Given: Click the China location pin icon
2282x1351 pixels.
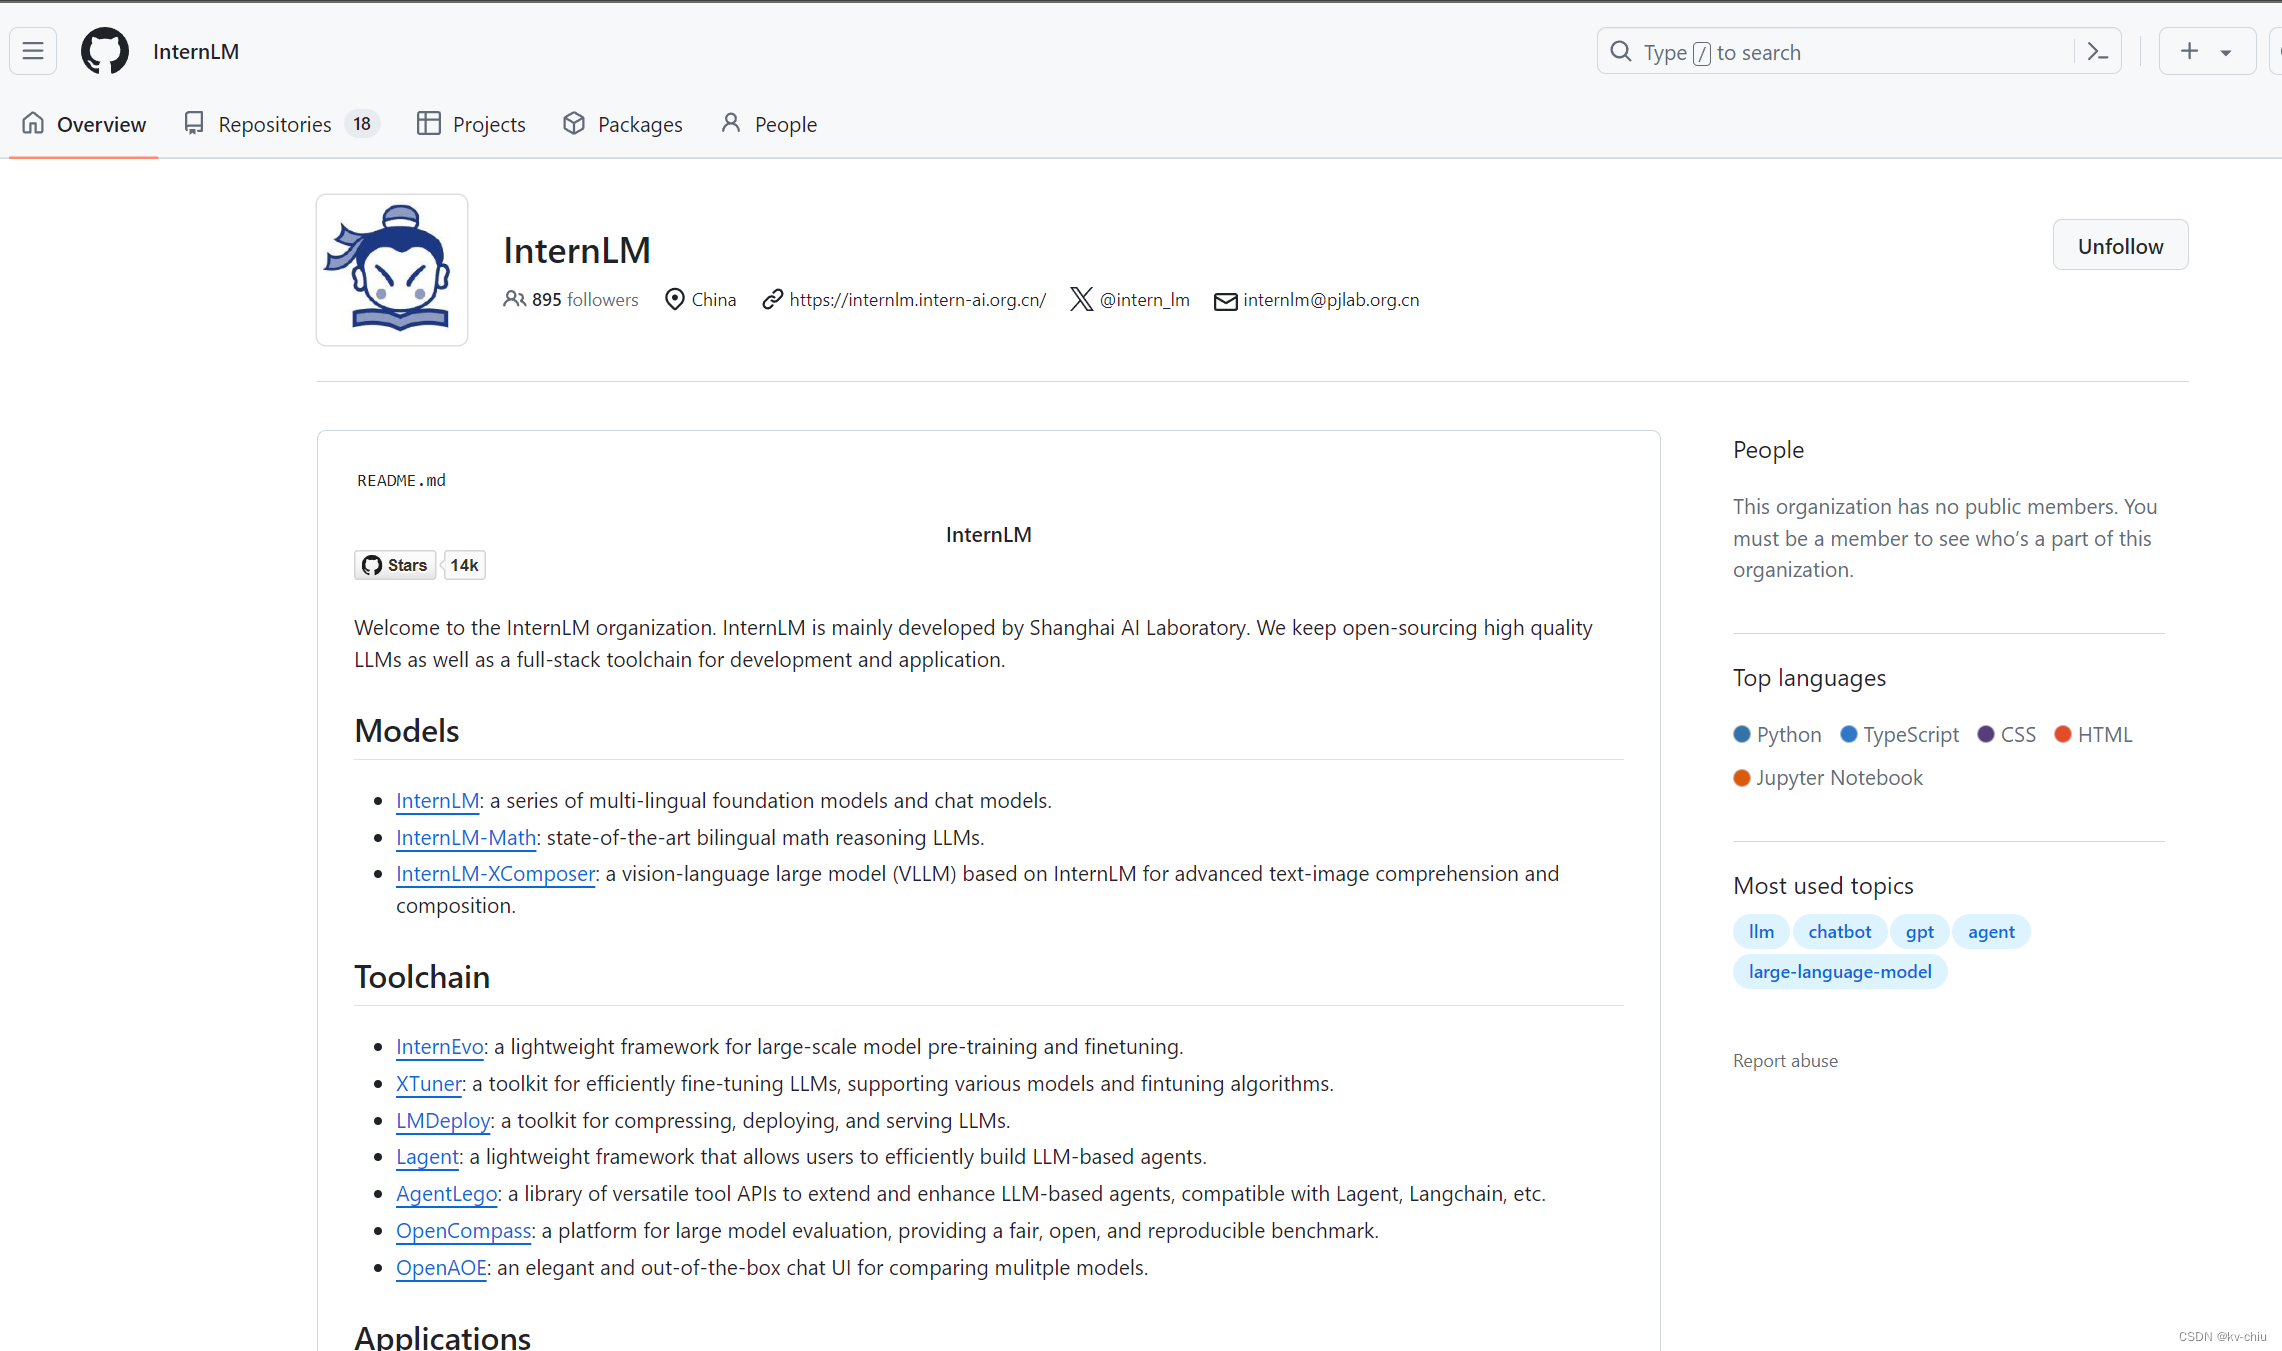Looking at the screenshot, I should (x=675, y=299).
